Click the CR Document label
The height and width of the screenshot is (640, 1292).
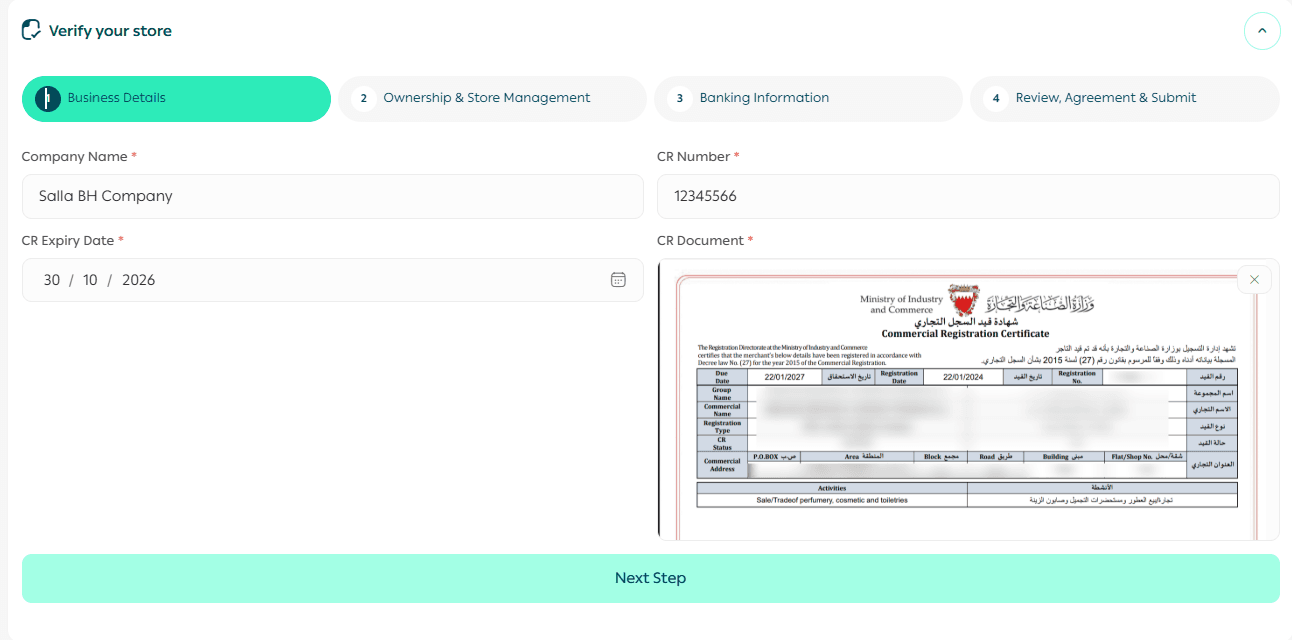click(701, 241)
